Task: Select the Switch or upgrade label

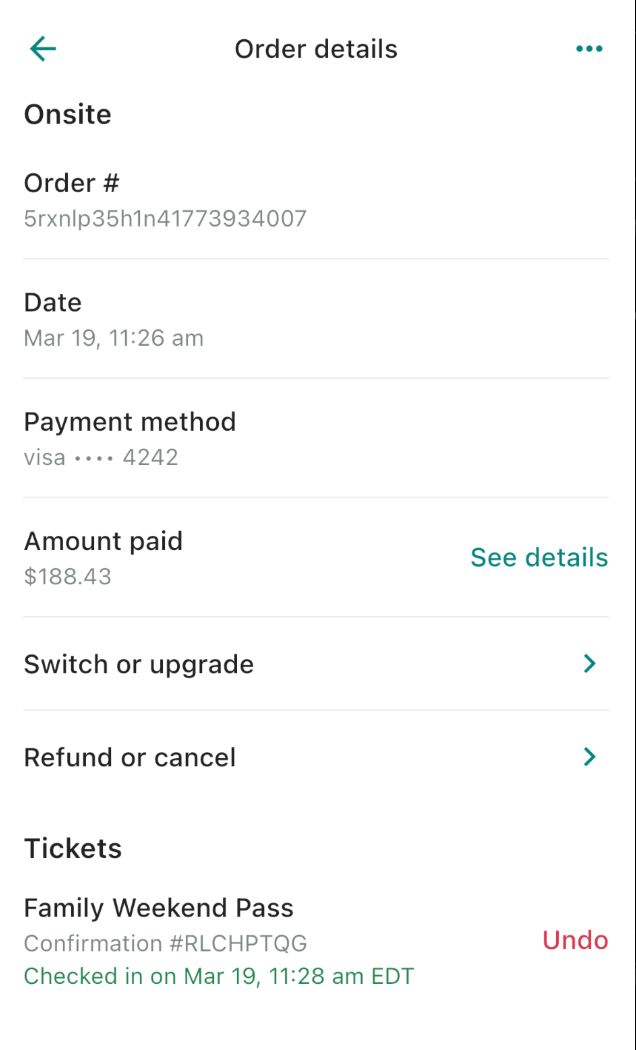Action: [139, 664]
